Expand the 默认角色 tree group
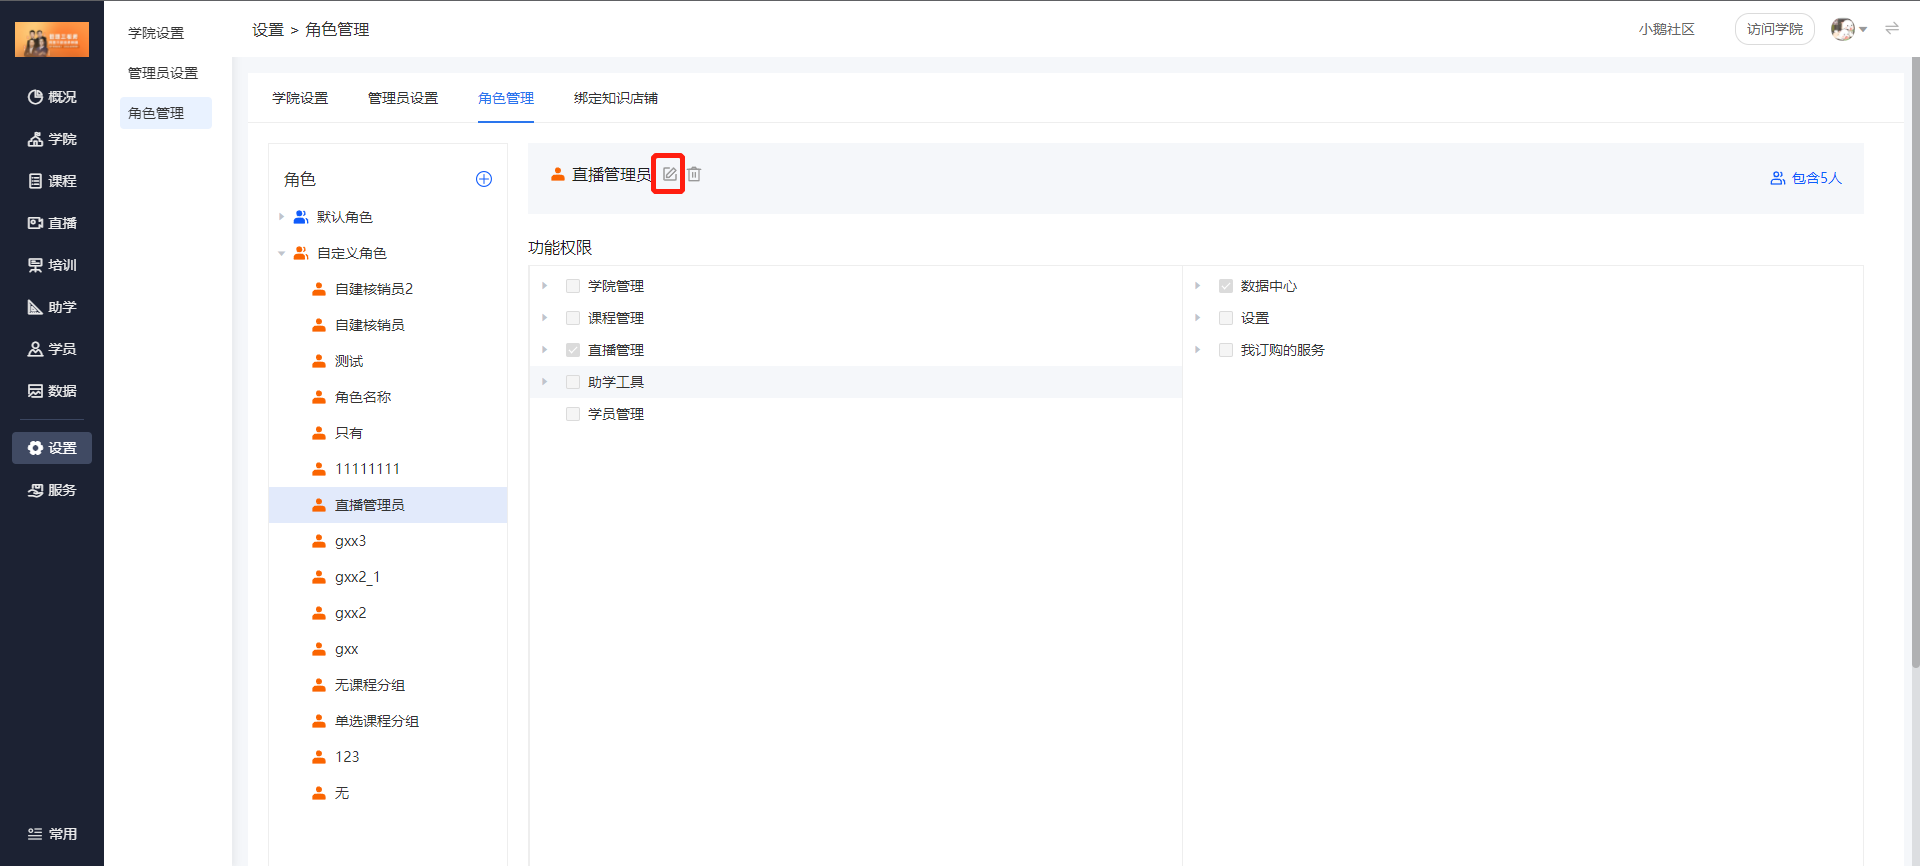The width and height of the screenshot is (1920, 866). tap(282, 217)
